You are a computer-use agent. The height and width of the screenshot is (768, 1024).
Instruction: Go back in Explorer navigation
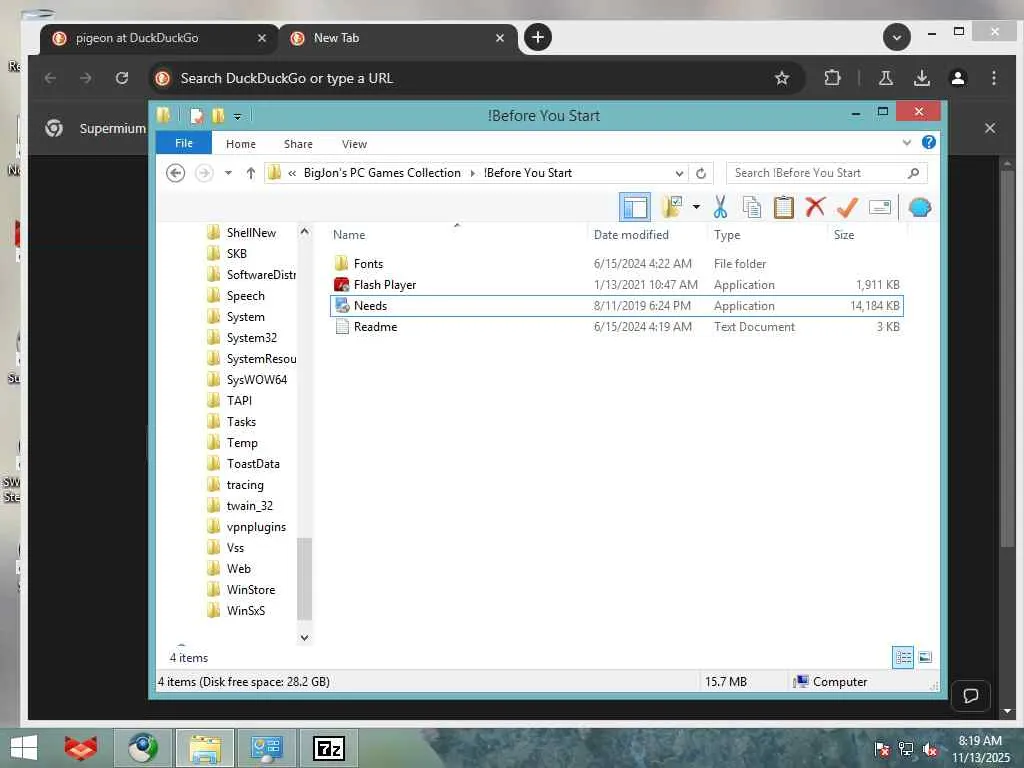click(175, 173)
